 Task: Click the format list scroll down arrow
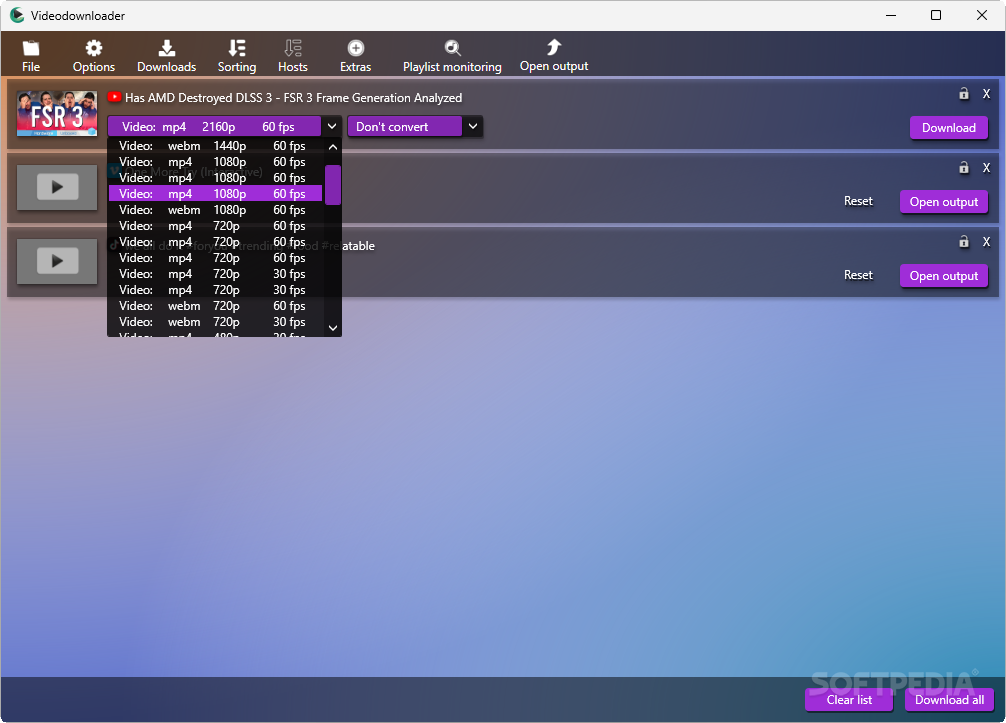[333, 328]
